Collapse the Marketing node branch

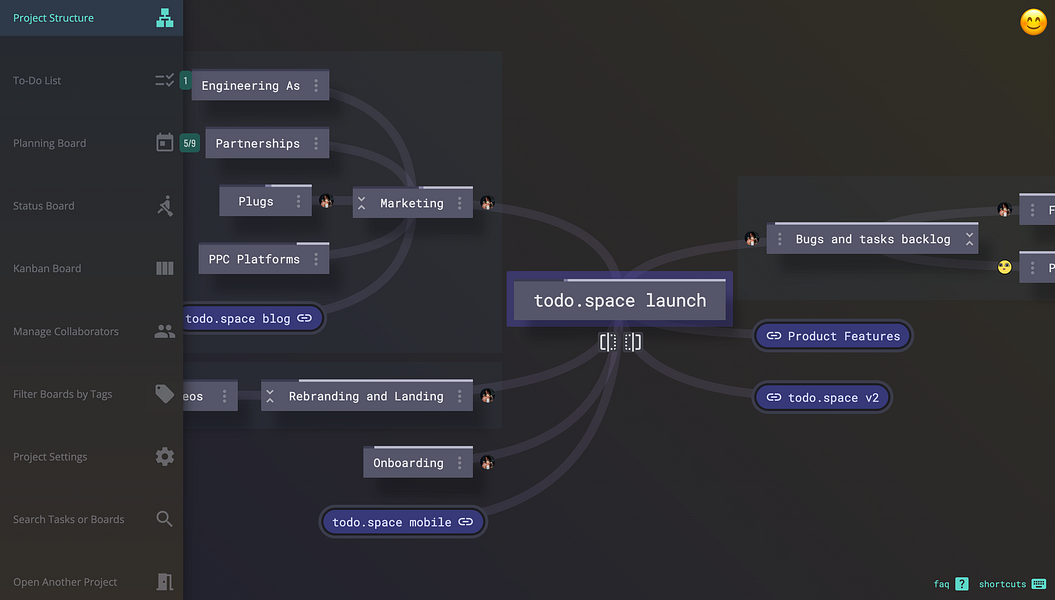tap(362, 203)
